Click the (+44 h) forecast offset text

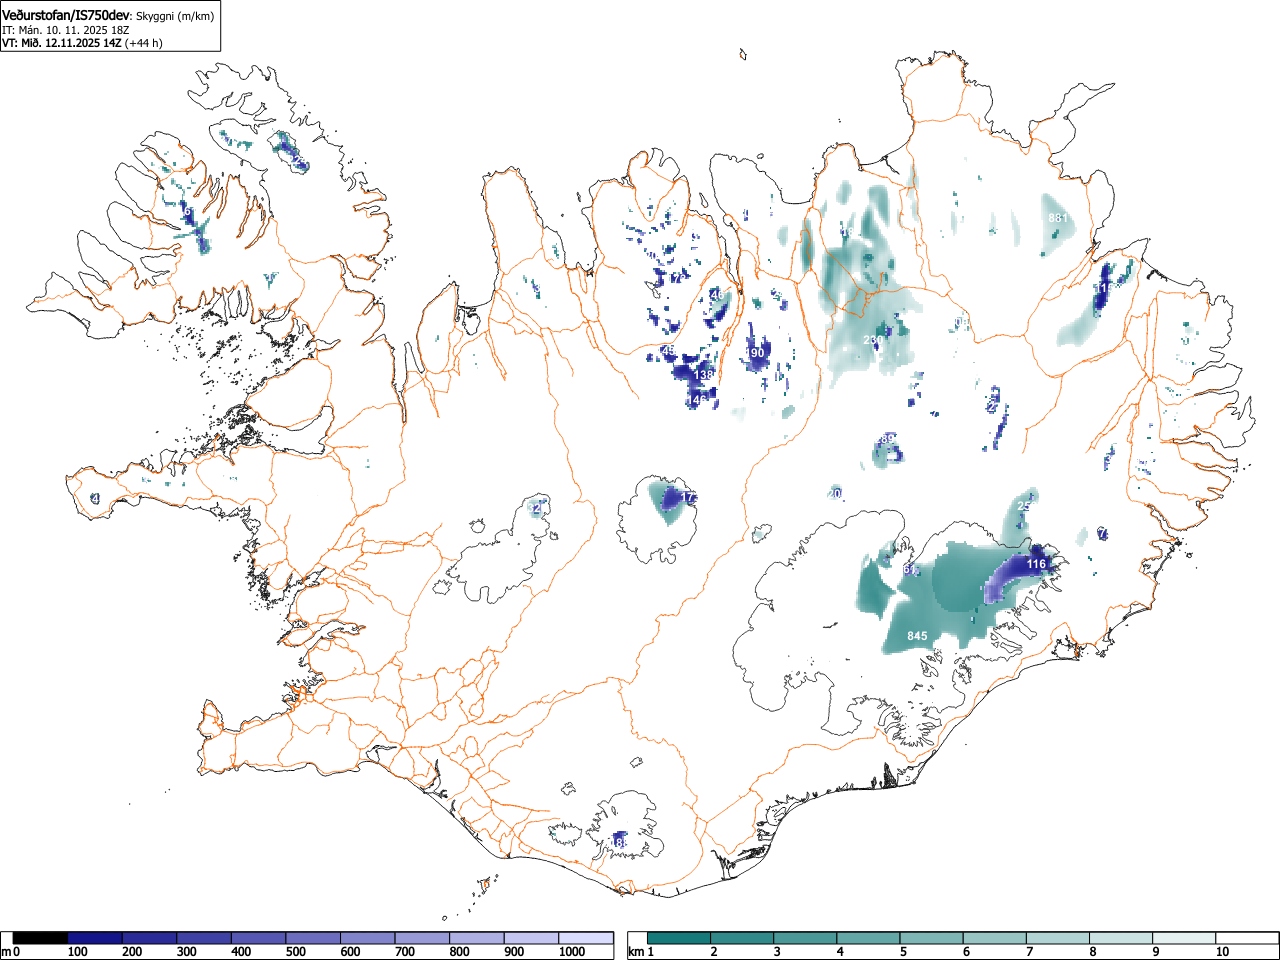point(143,43)
